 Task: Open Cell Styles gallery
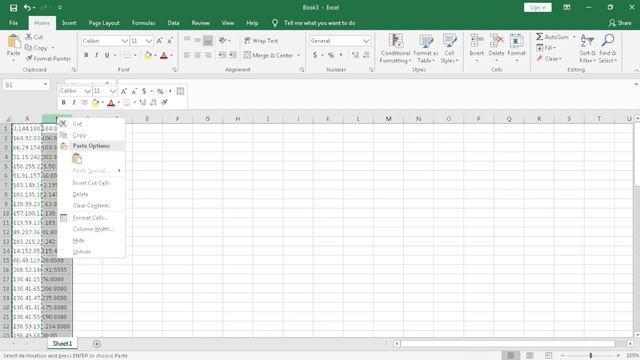pos(449,49)
